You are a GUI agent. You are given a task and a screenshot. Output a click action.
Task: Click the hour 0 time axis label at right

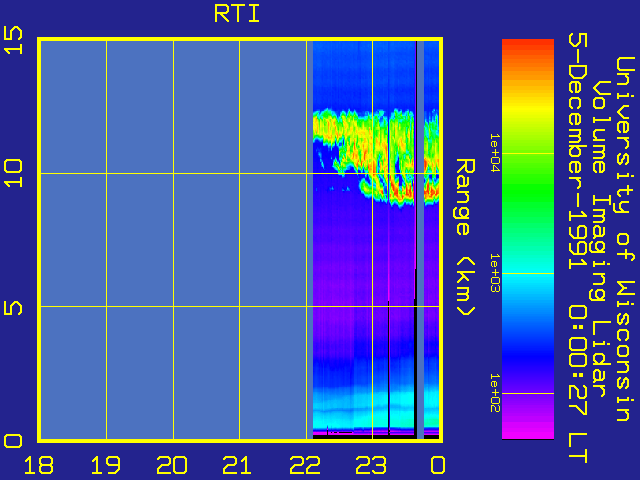point(438,465)
